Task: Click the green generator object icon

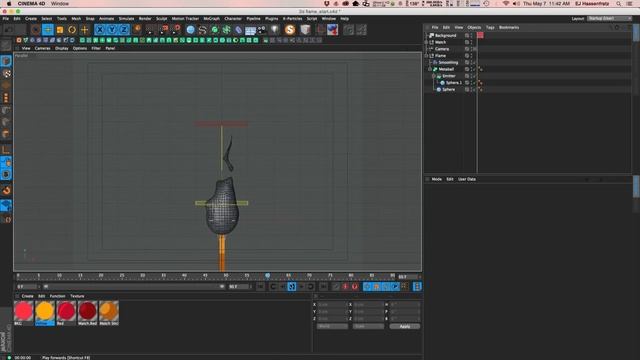Action: [x=215, y=29]
